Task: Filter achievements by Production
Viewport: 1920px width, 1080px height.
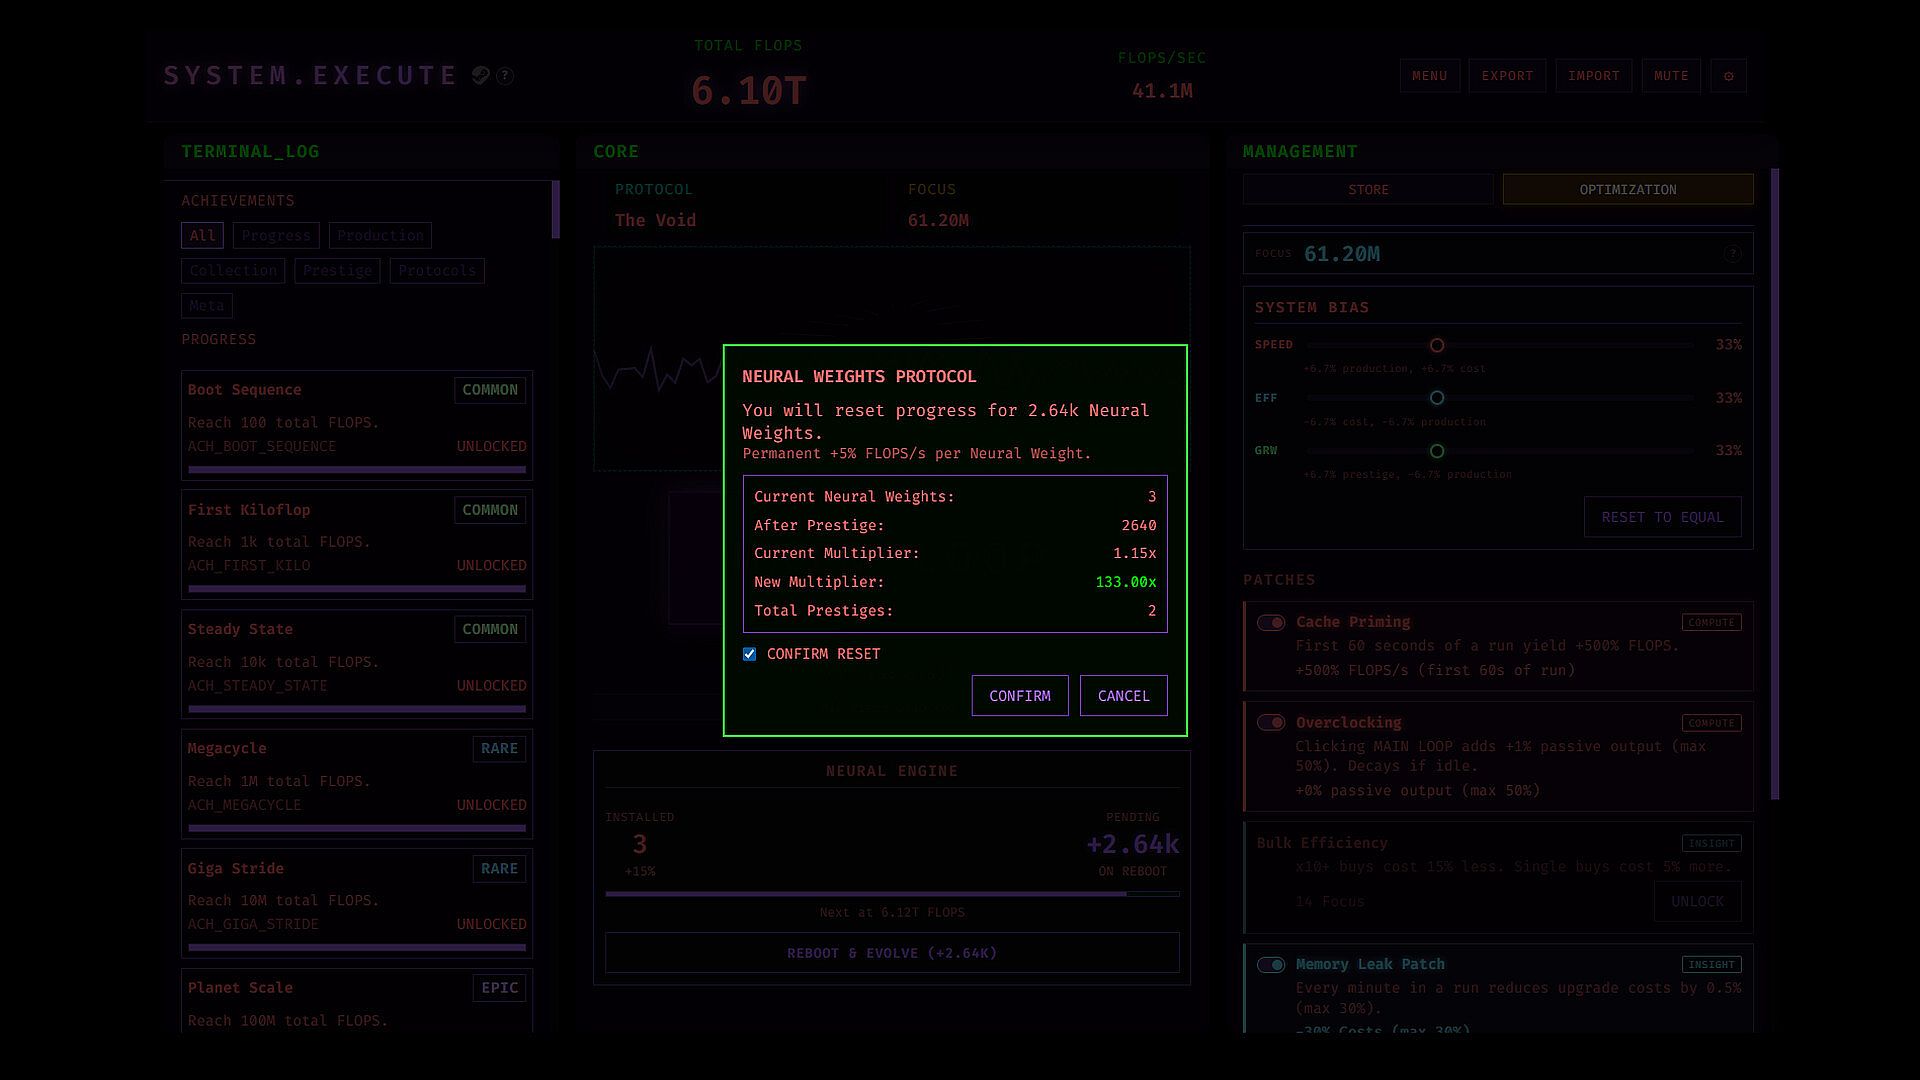Action: pos(380,236)
